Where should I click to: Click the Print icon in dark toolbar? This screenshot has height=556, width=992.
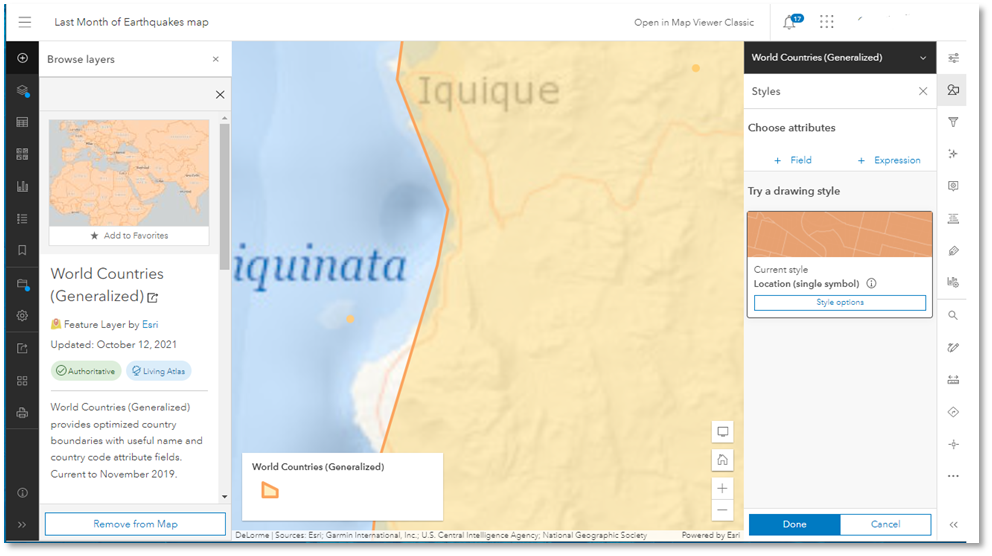click(x=22, y=413)
